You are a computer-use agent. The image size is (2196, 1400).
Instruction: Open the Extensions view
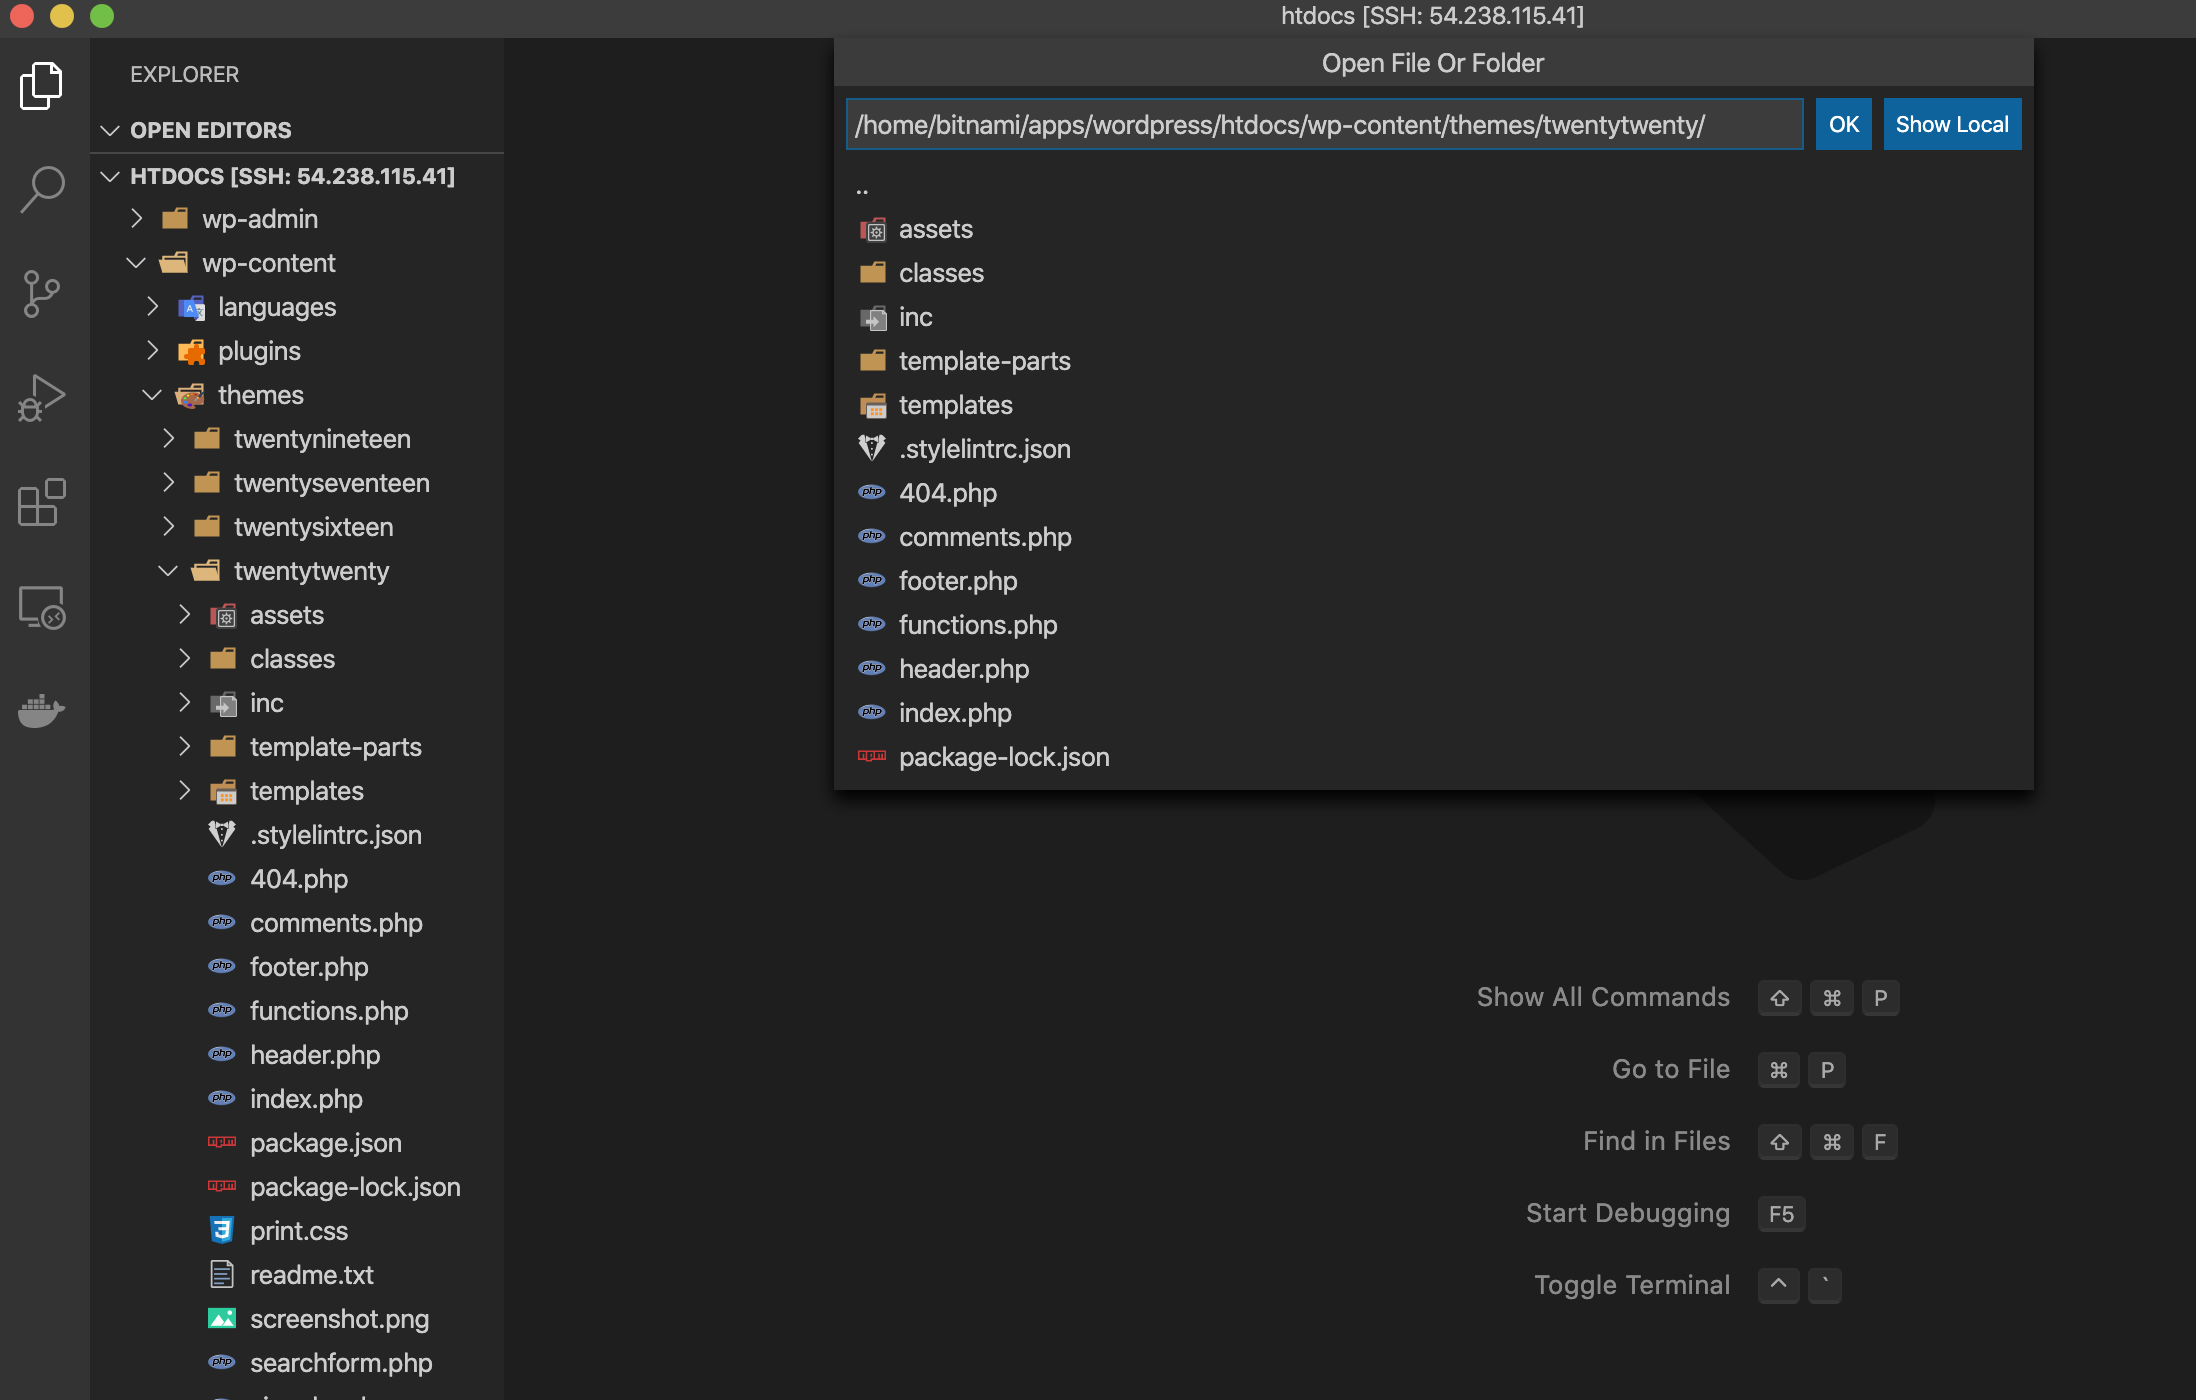click(41, 503)
